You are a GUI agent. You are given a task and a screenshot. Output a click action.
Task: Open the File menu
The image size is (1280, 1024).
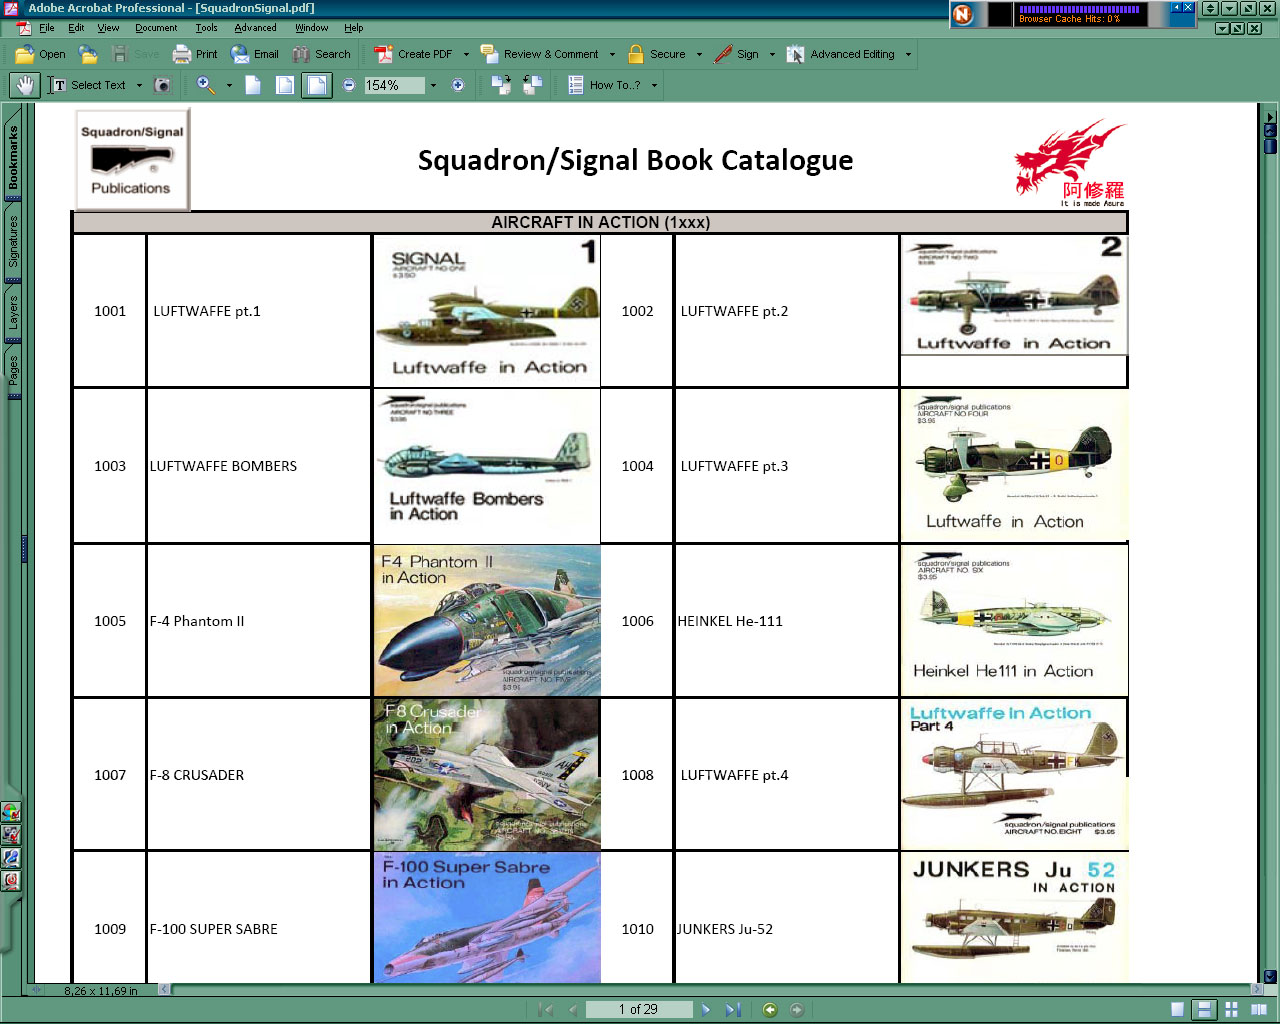pyautogui.click(x=47, y=28)
